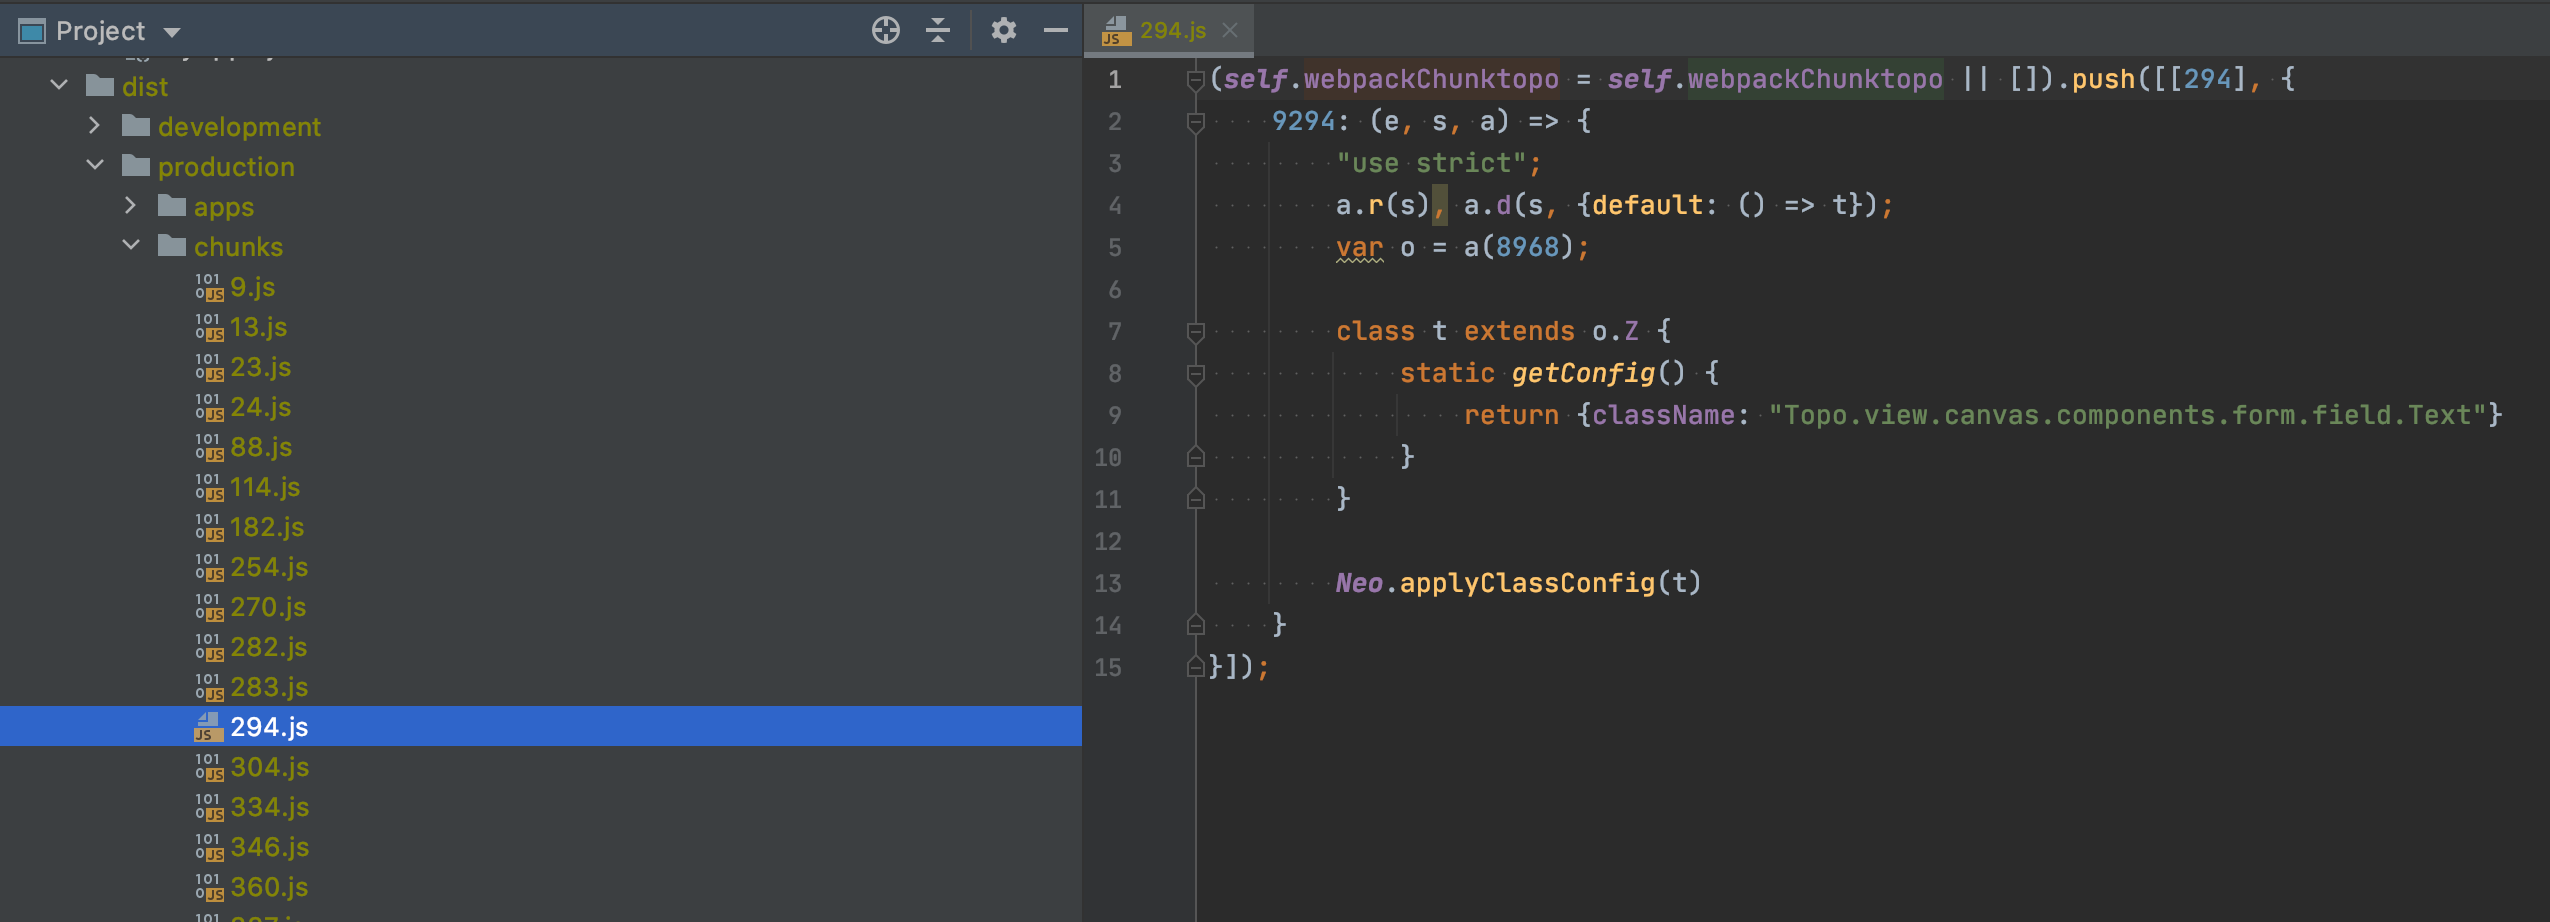Open file 182.js in tree
Screen dimensions: 2550x922
tap(267, 527)
